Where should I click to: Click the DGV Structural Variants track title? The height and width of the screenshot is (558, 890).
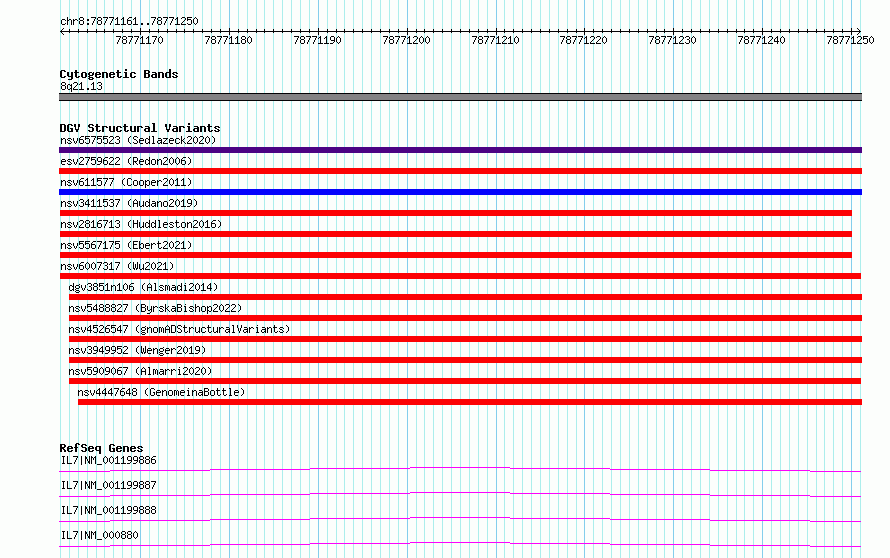140,128
